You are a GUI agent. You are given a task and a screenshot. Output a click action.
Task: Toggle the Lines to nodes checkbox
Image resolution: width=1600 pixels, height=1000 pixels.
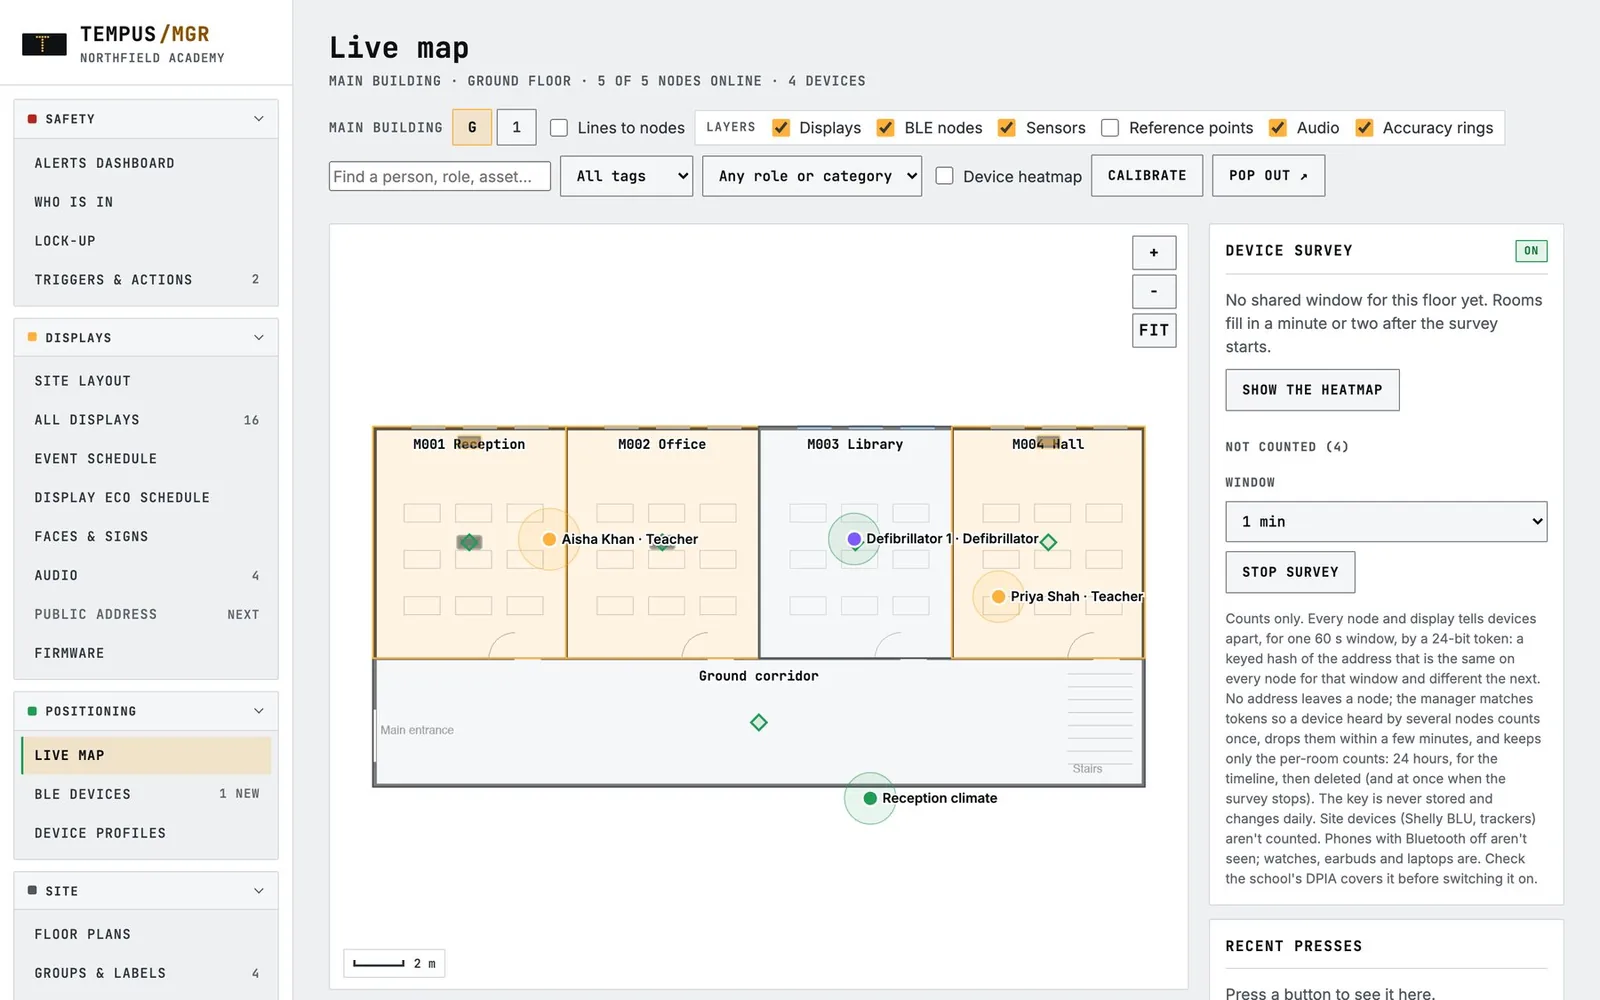tap(559, 128)
